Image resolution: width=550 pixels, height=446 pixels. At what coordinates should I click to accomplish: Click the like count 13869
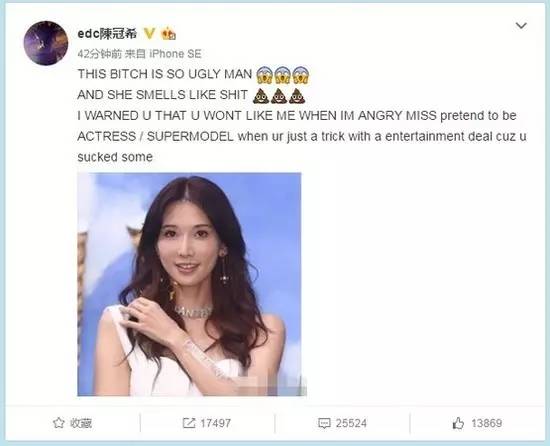487,423
